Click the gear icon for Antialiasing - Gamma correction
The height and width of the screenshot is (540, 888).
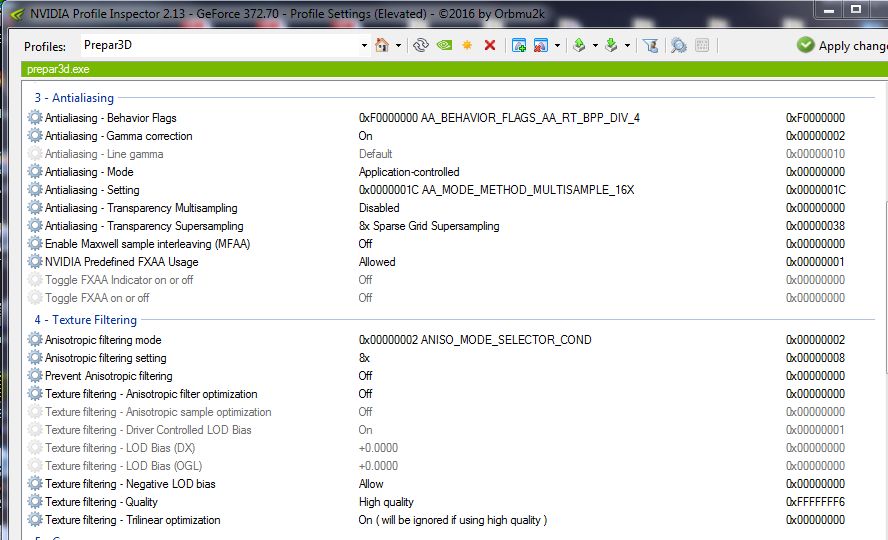[x=35, y=136]
